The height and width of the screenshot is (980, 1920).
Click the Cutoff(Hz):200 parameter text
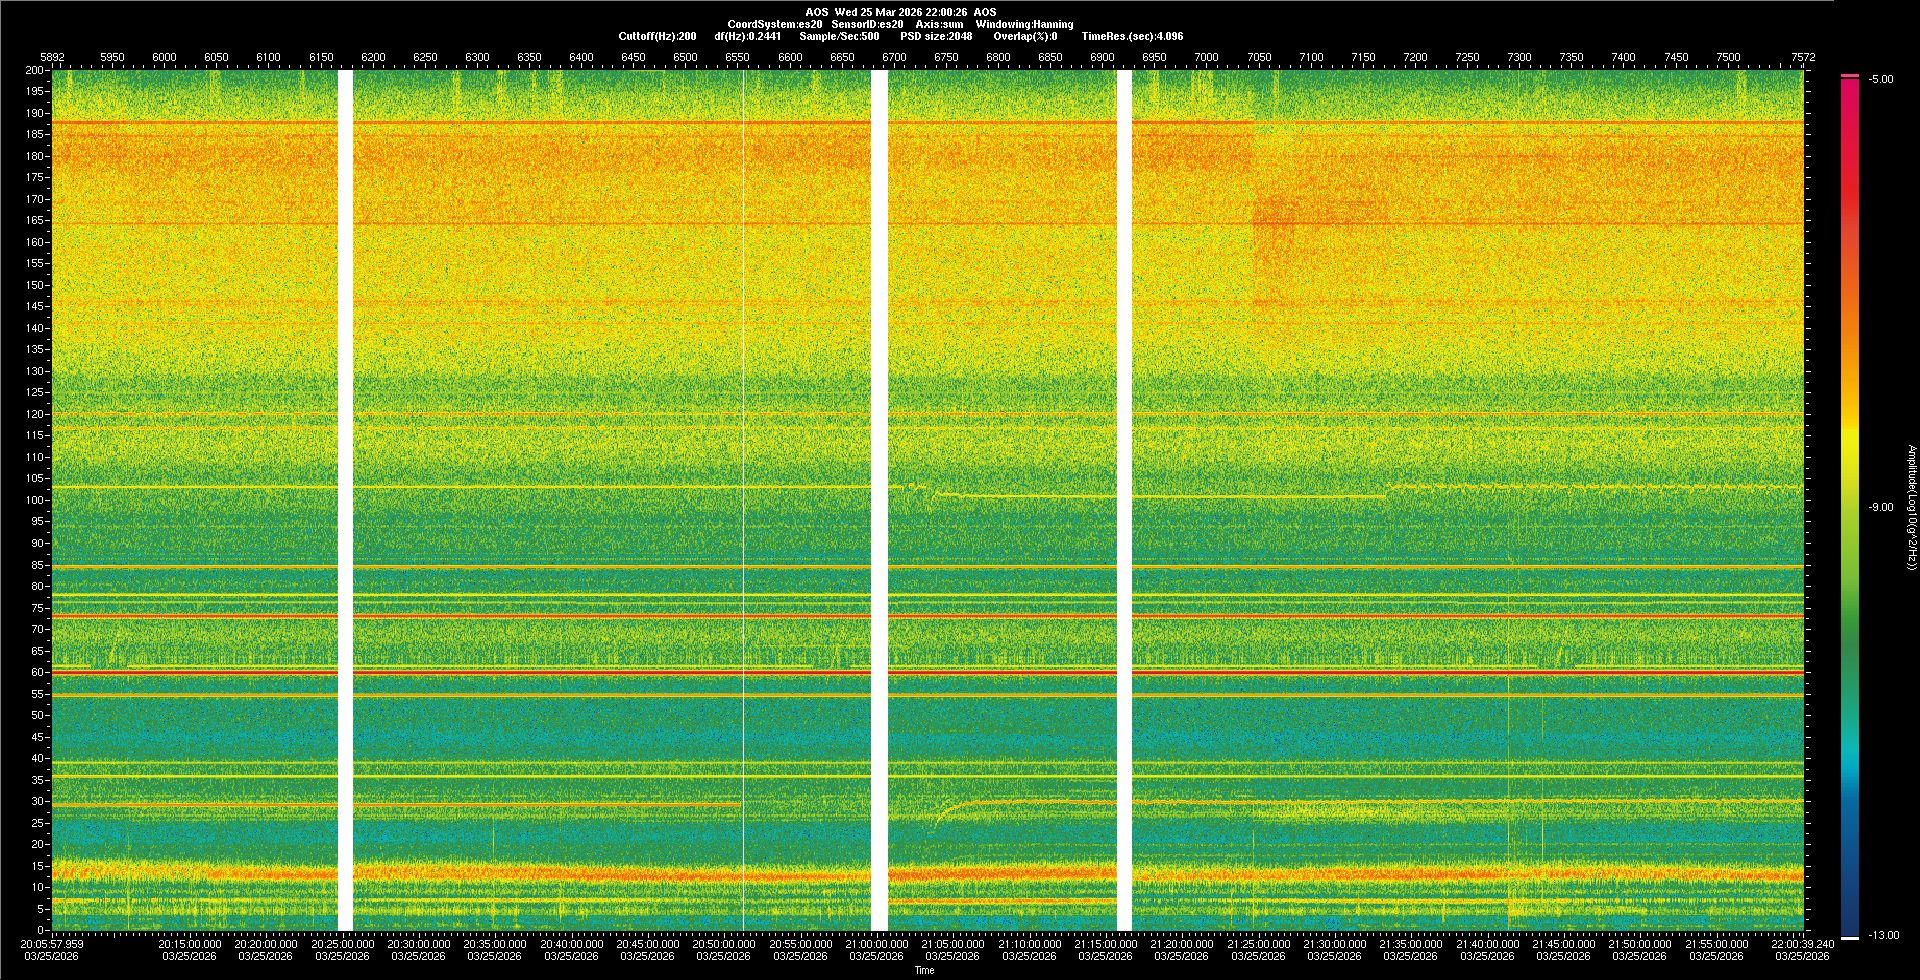click(x=657, y=36)
